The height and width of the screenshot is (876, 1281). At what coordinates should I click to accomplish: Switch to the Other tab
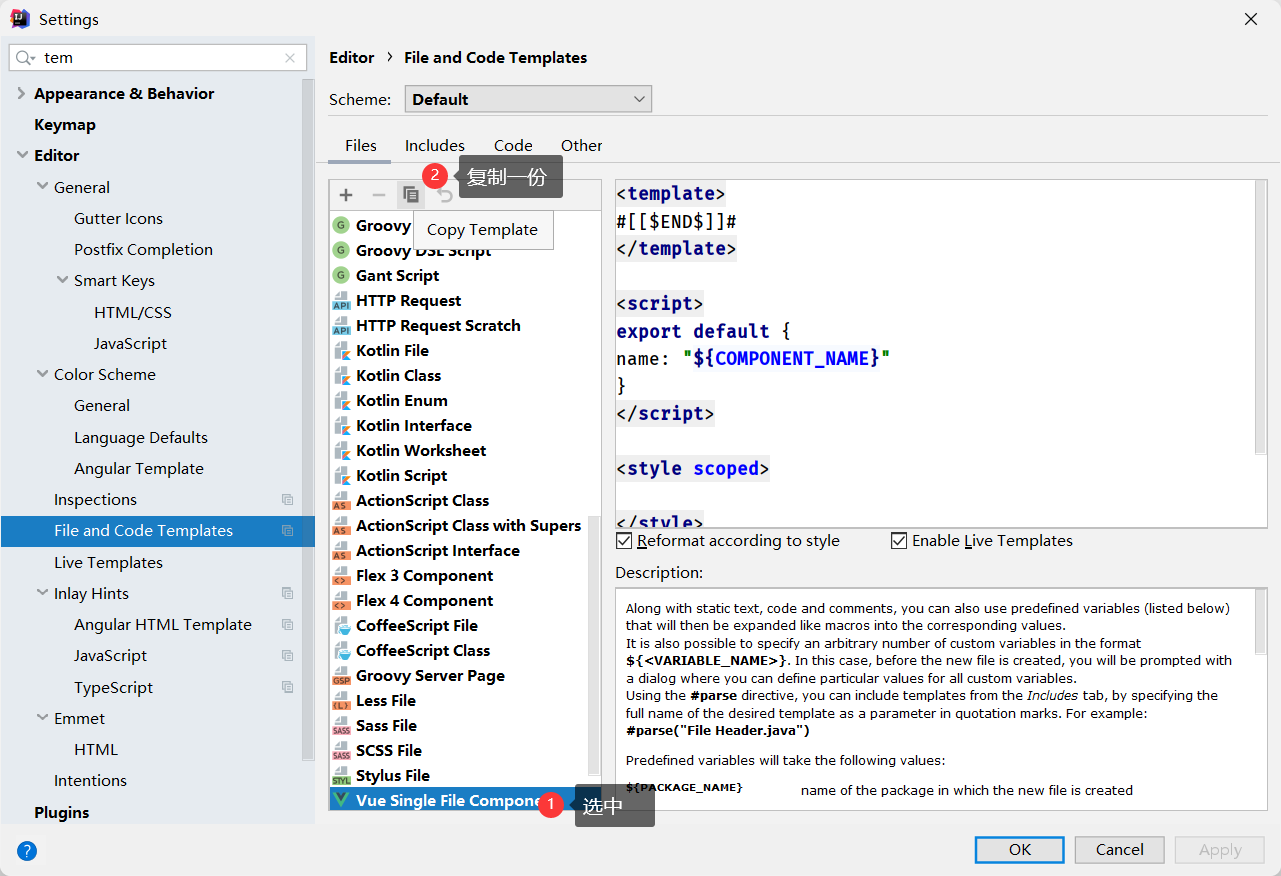pos(581,145)
